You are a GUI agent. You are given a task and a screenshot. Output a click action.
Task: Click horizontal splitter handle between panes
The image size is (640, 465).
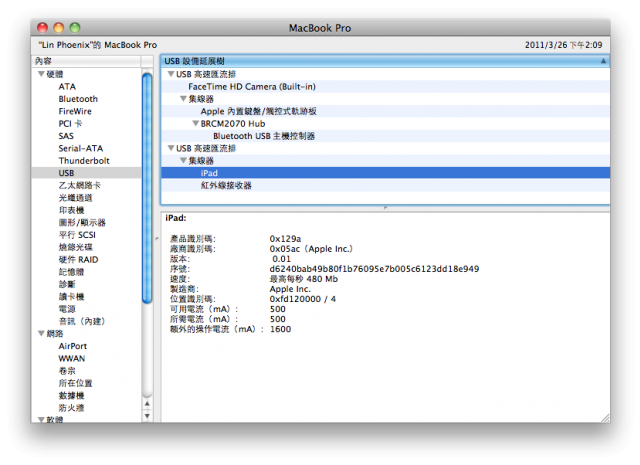[385, 208]
